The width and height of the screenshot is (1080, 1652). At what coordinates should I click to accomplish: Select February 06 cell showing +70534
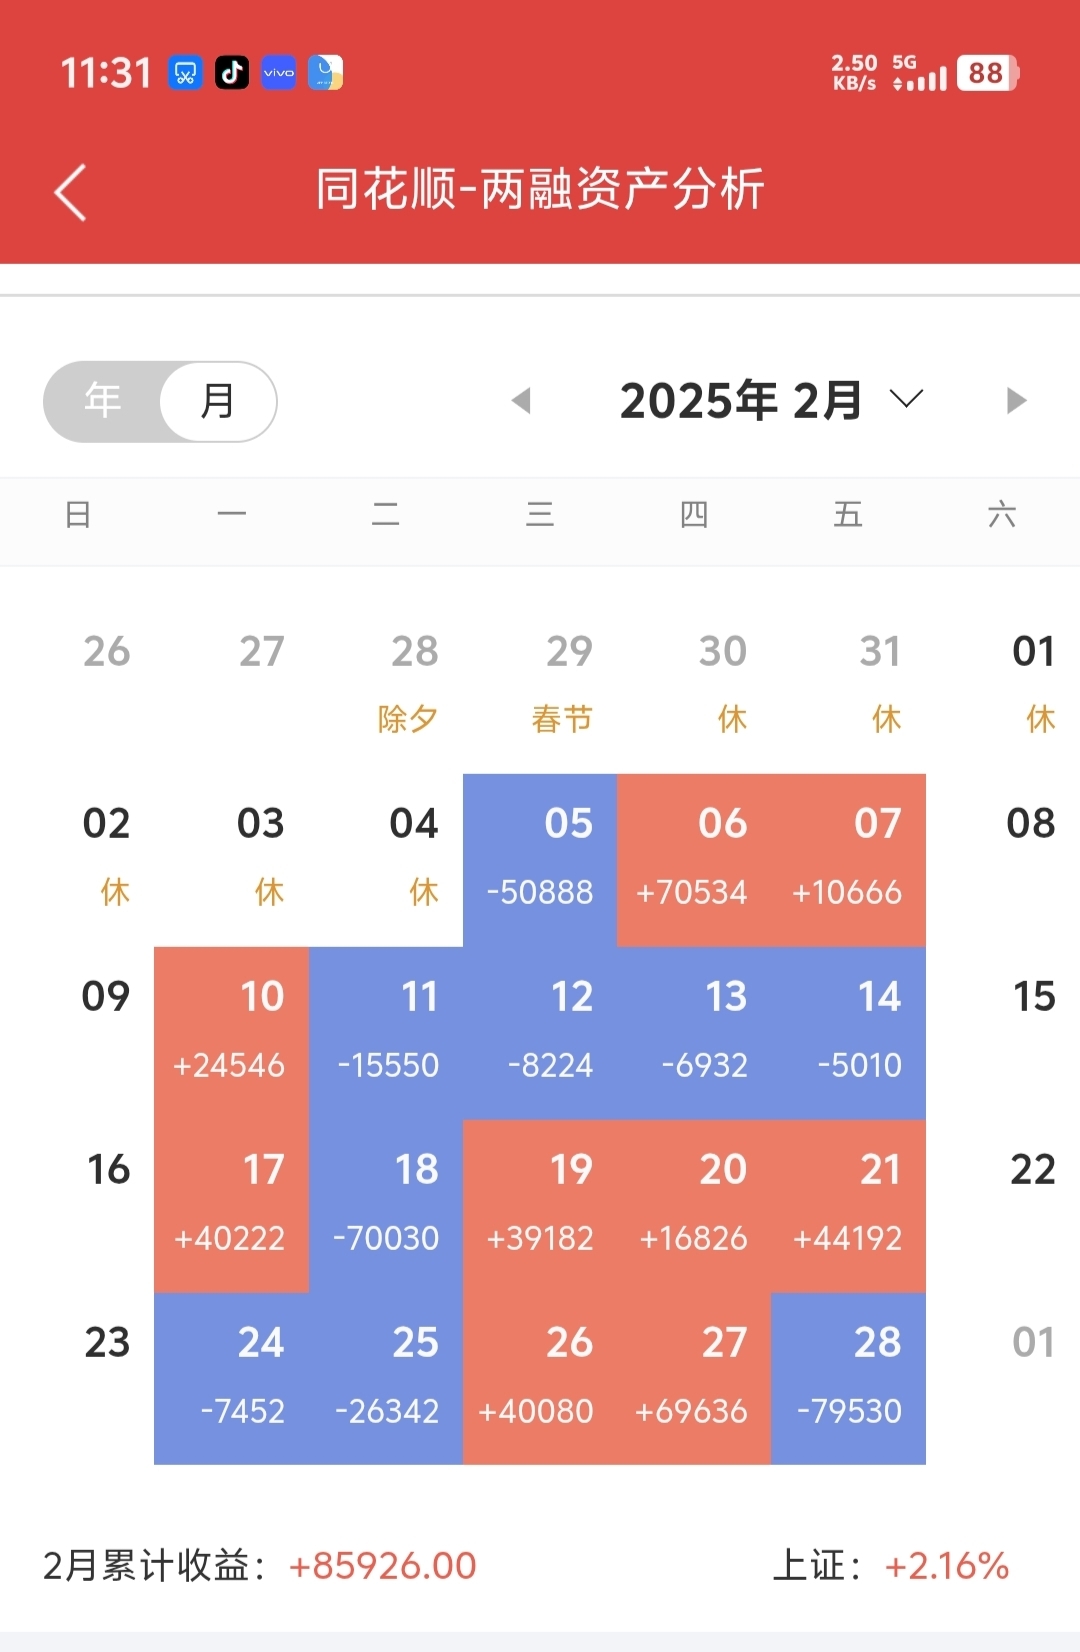(694, 860)
